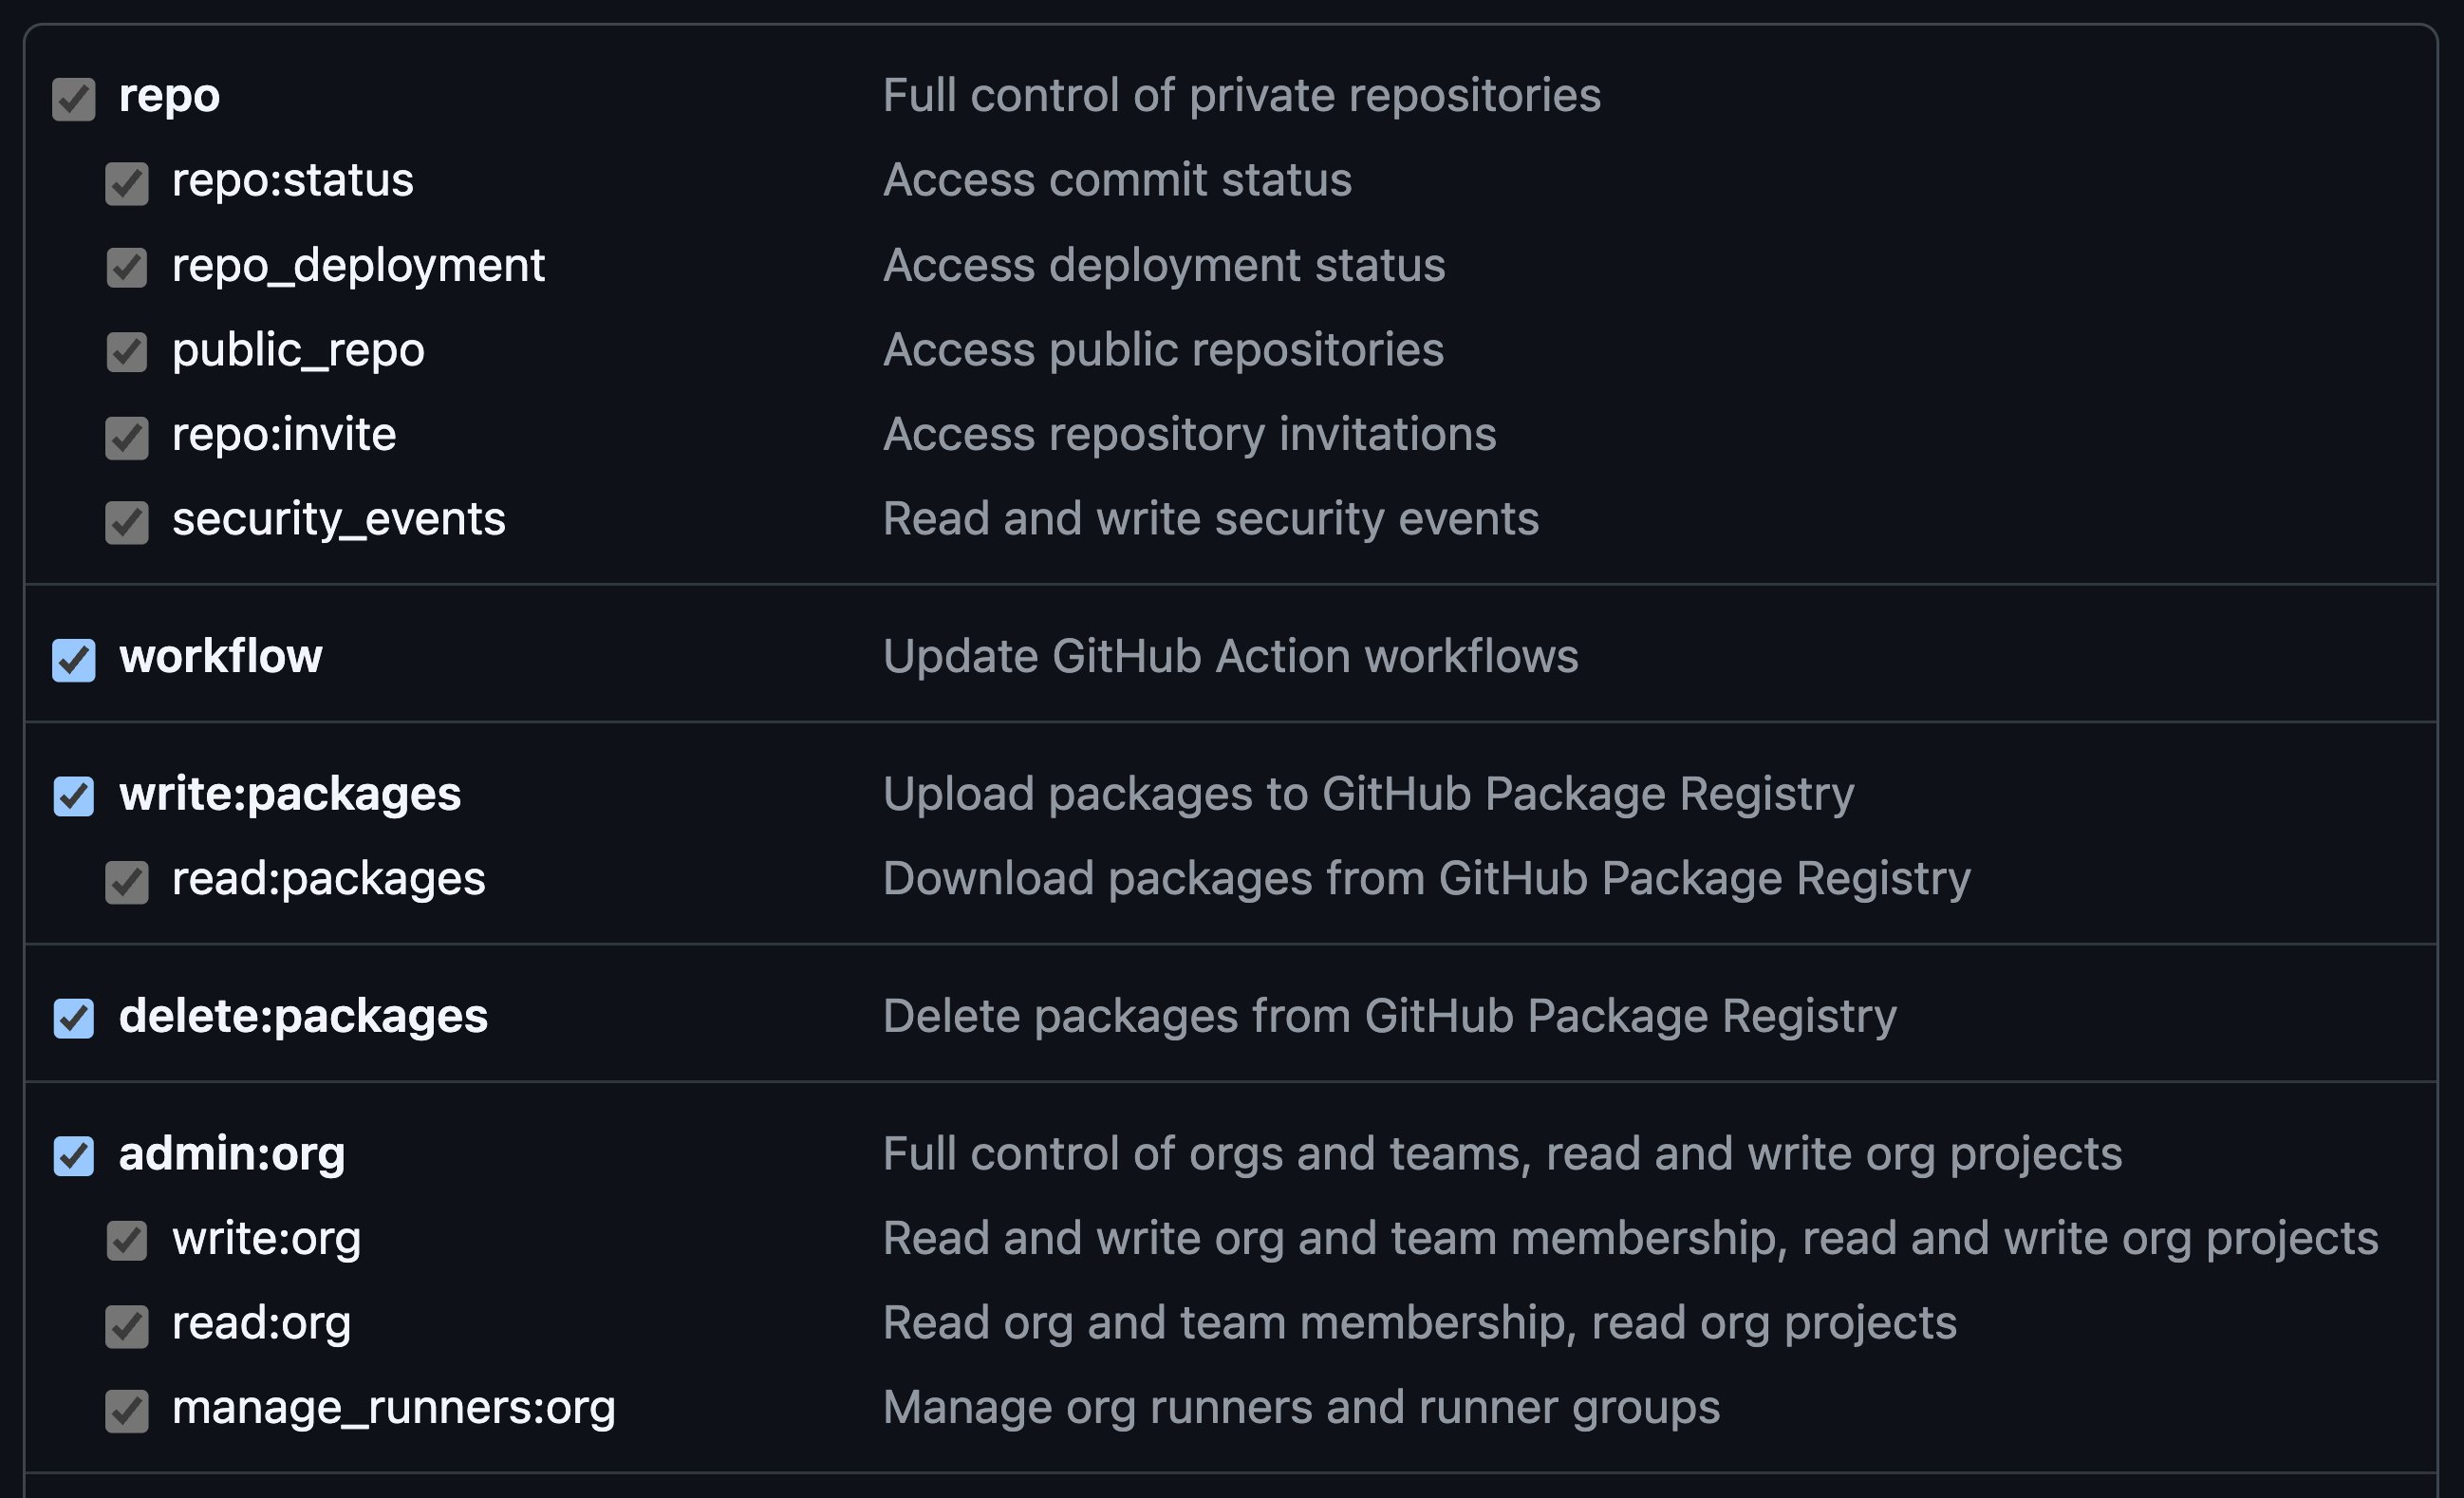Toggle the read:packages checkbox
This screenshot has height=1498, width=2464.
[127, 882]
